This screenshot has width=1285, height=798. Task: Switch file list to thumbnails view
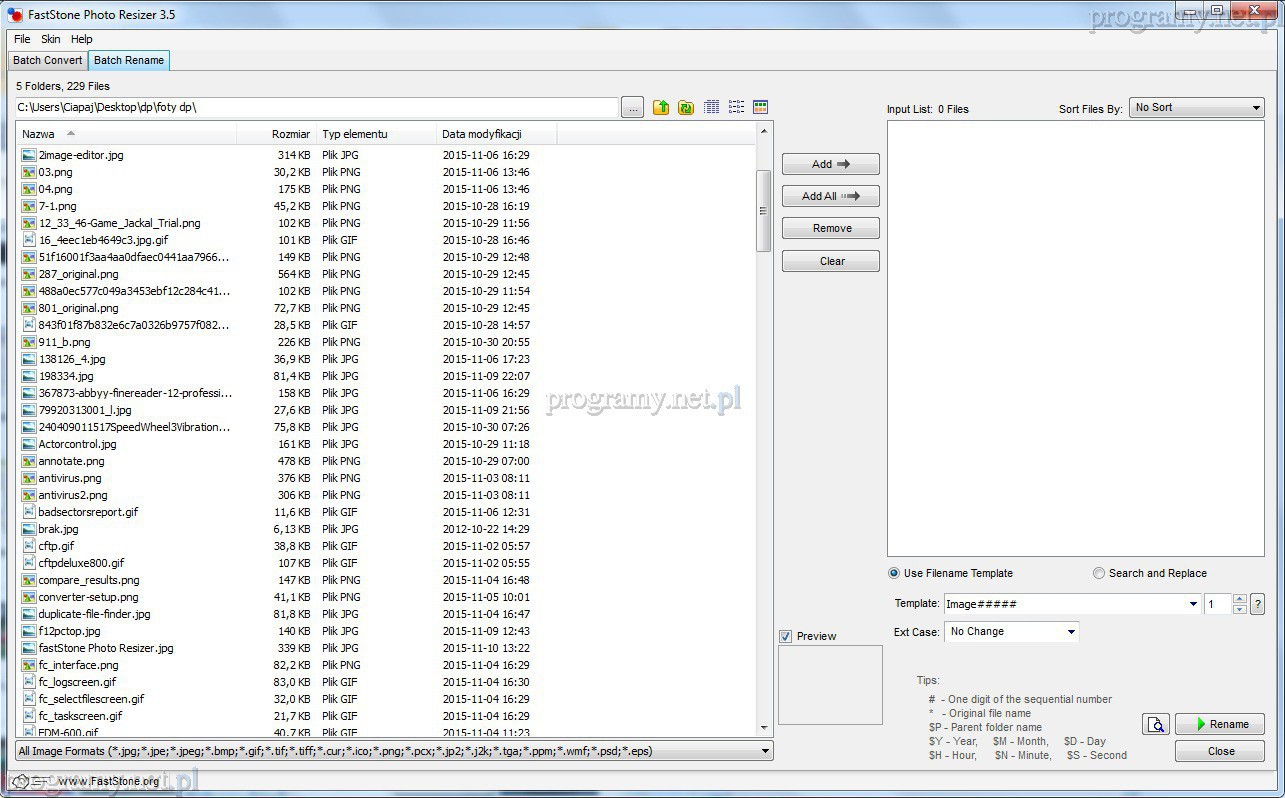pos(760,107)
